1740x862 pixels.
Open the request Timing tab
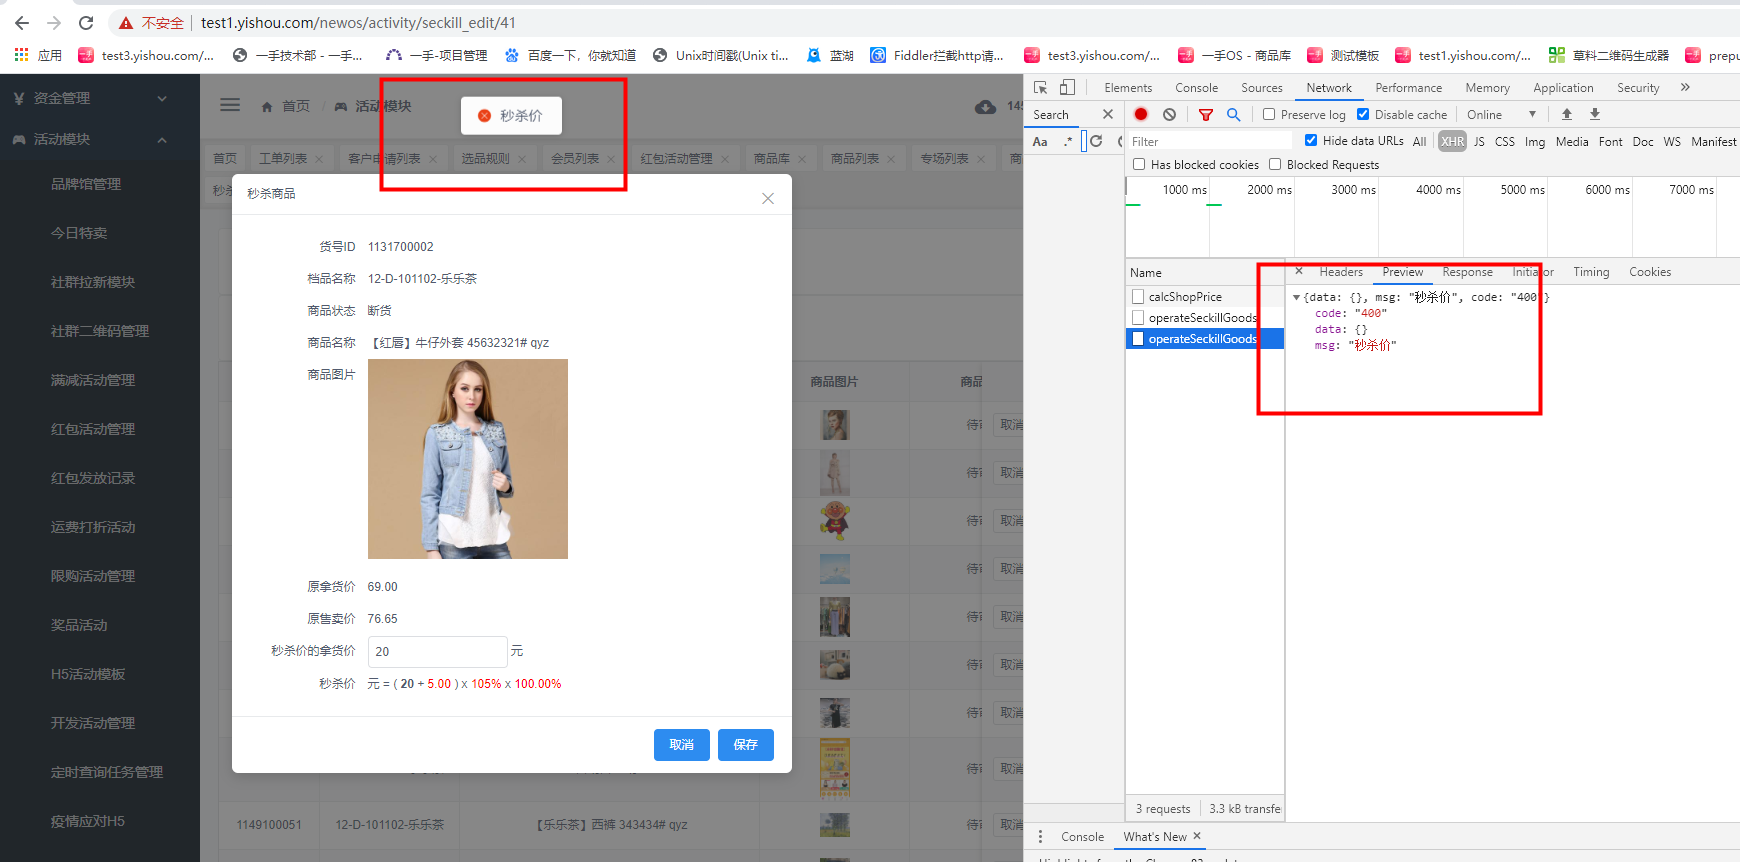pyautogui.click(x=1591, y=272)
